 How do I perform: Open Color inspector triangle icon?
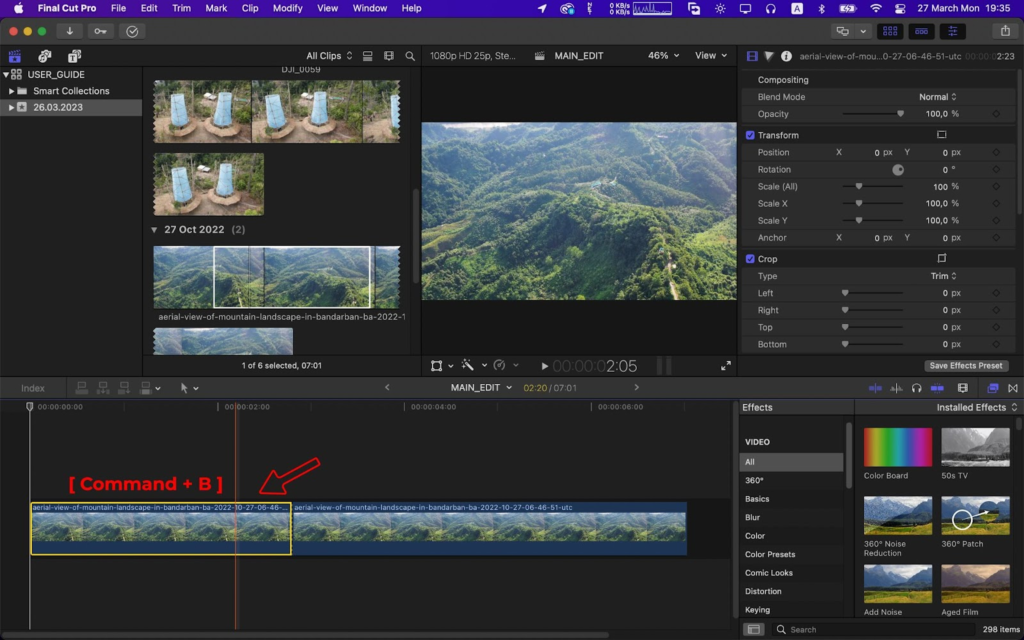click(769, 56)
